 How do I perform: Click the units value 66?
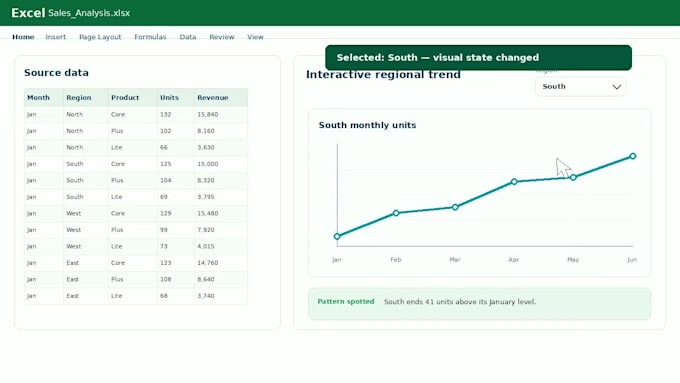163,147
